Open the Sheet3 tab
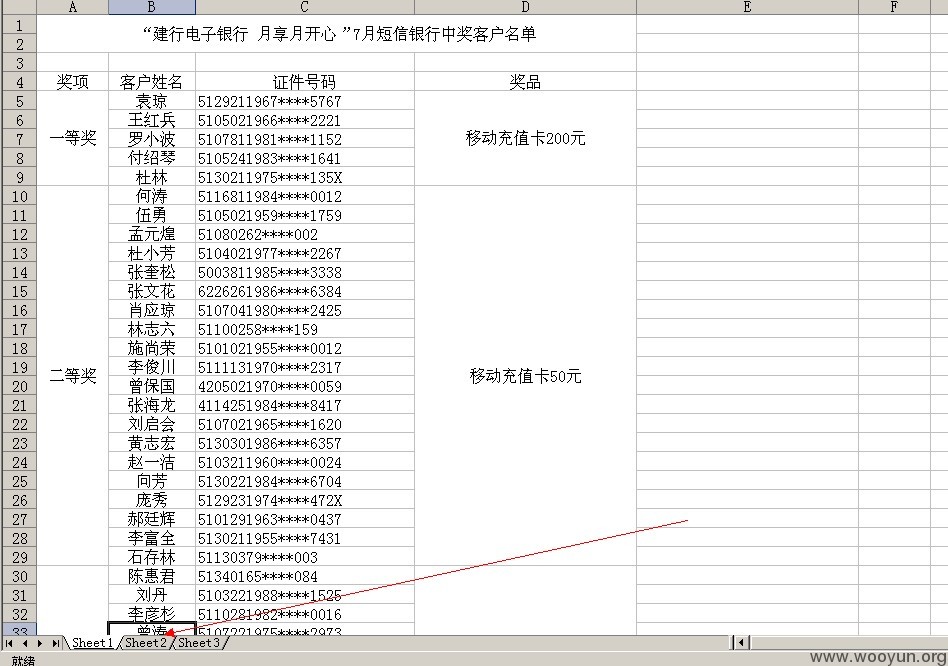 [198, 642]
